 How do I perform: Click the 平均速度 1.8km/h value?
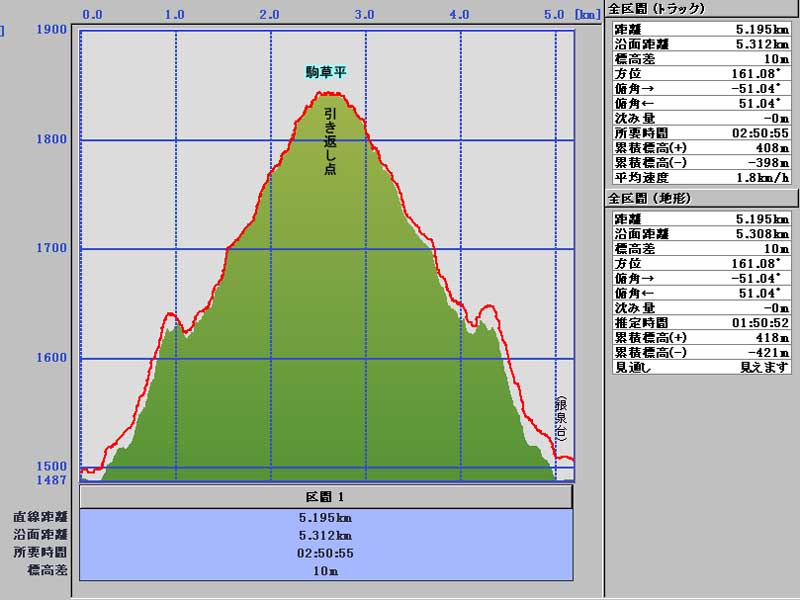pos(737,177)
